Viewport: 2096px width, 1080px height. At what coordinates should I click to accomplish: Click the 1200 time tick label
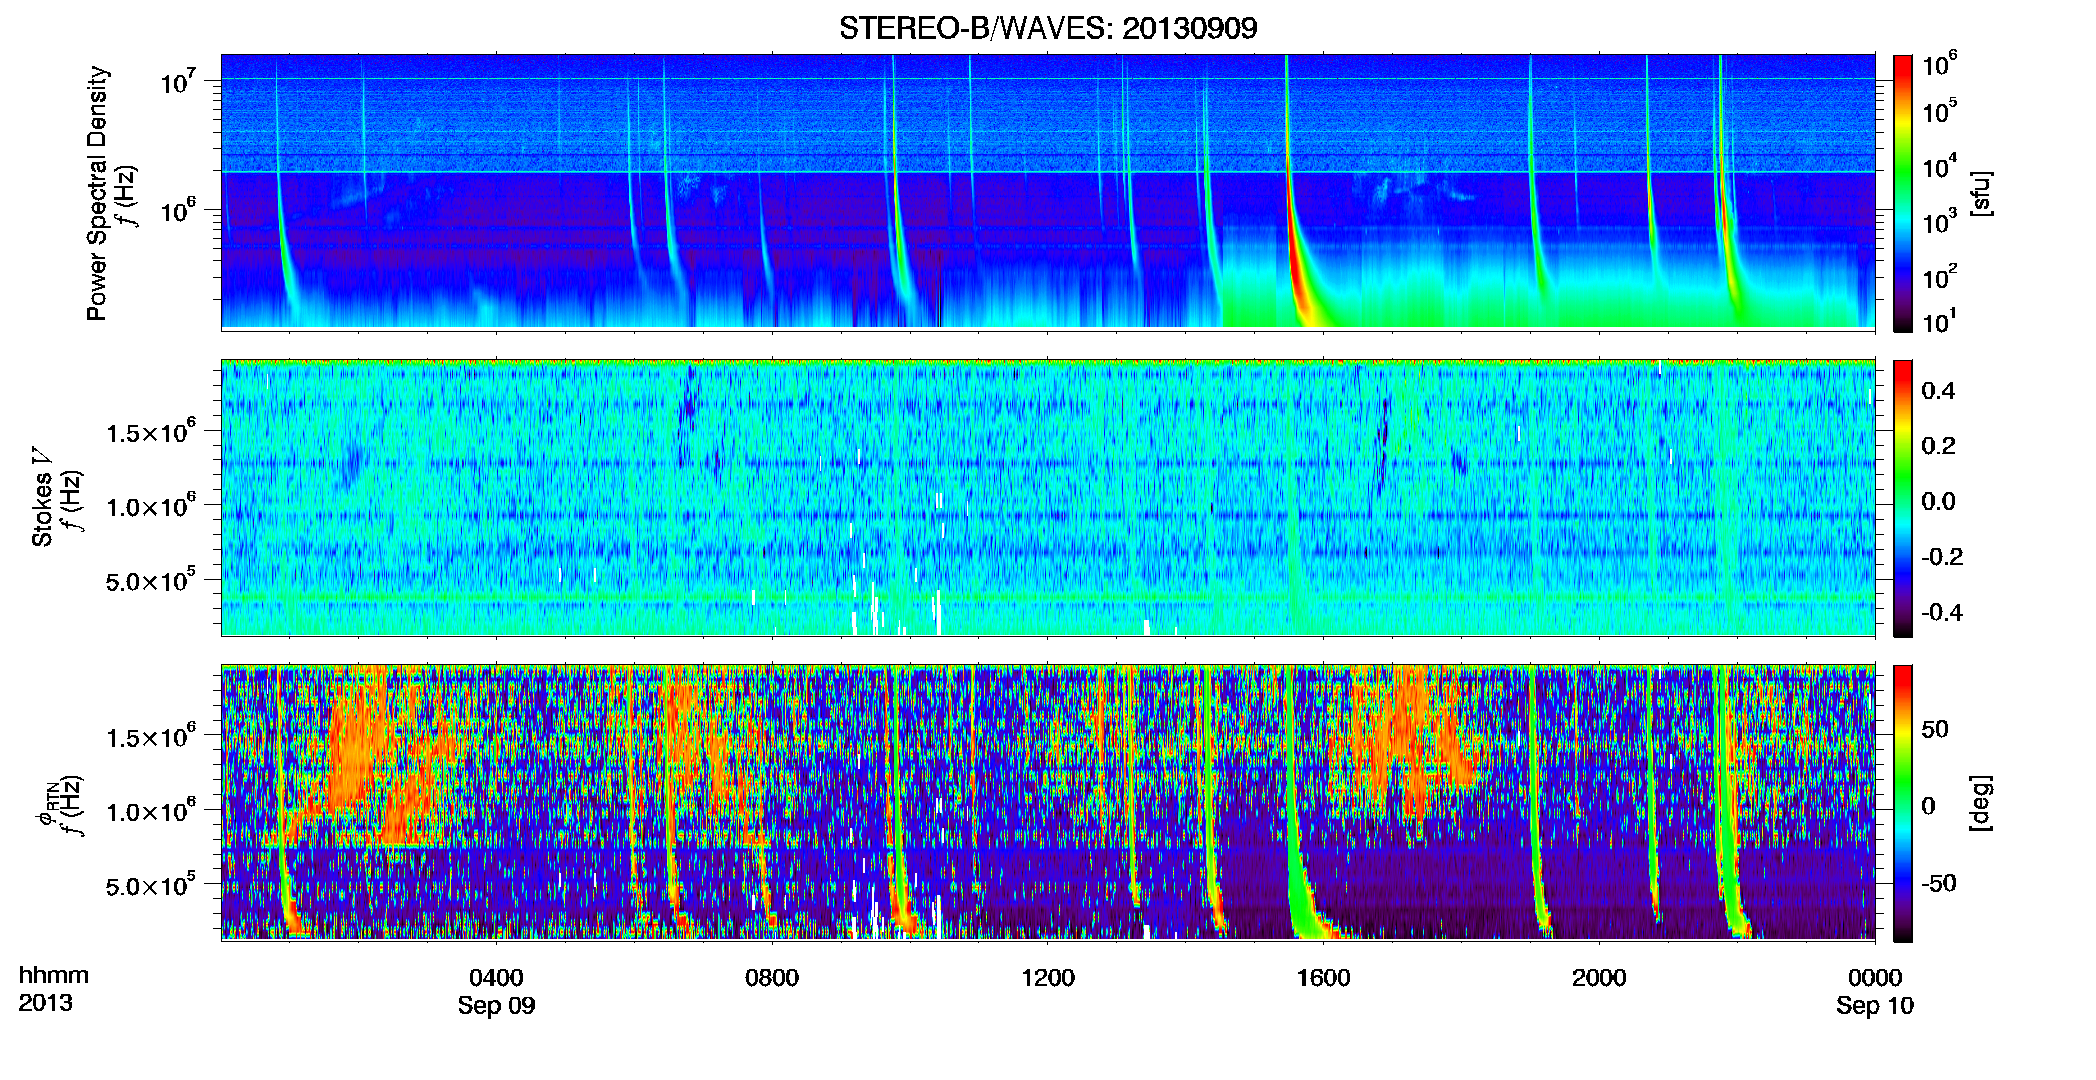tap(1048, 977)
